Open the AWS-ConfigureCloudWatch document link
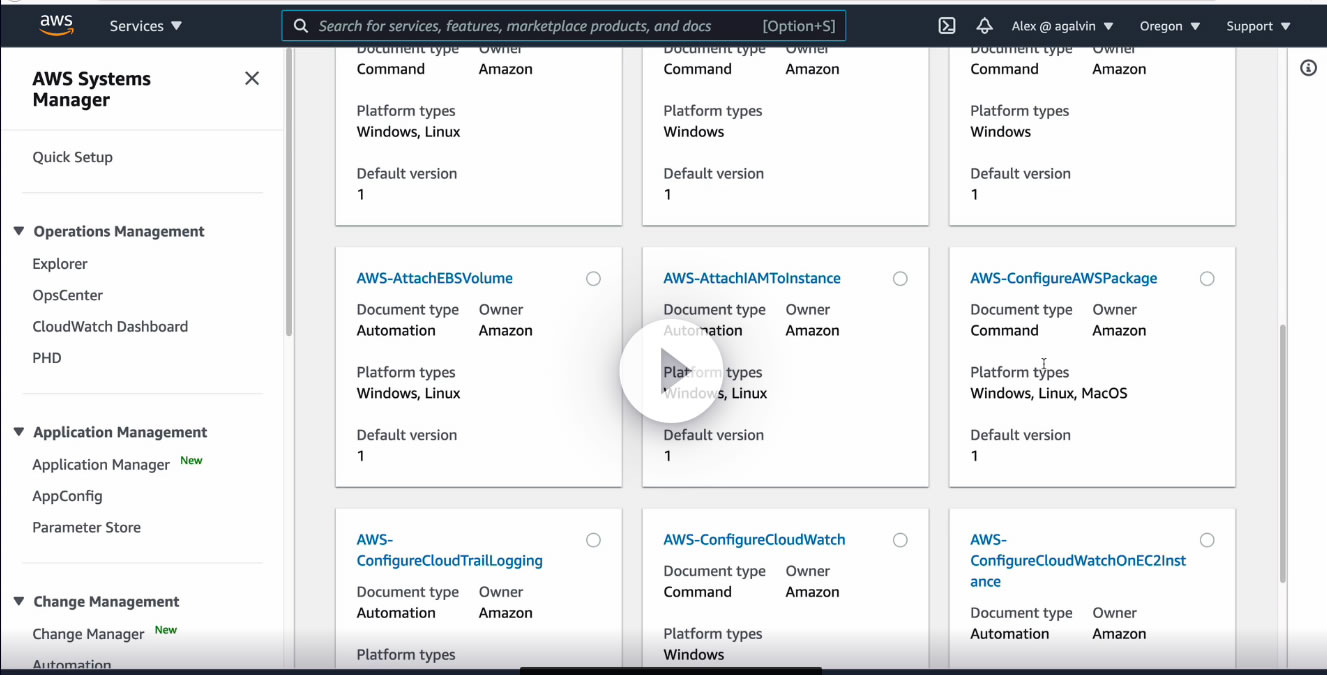This screenshot has width=1327, height=675. pyautogui.click(x=755, y=539)
